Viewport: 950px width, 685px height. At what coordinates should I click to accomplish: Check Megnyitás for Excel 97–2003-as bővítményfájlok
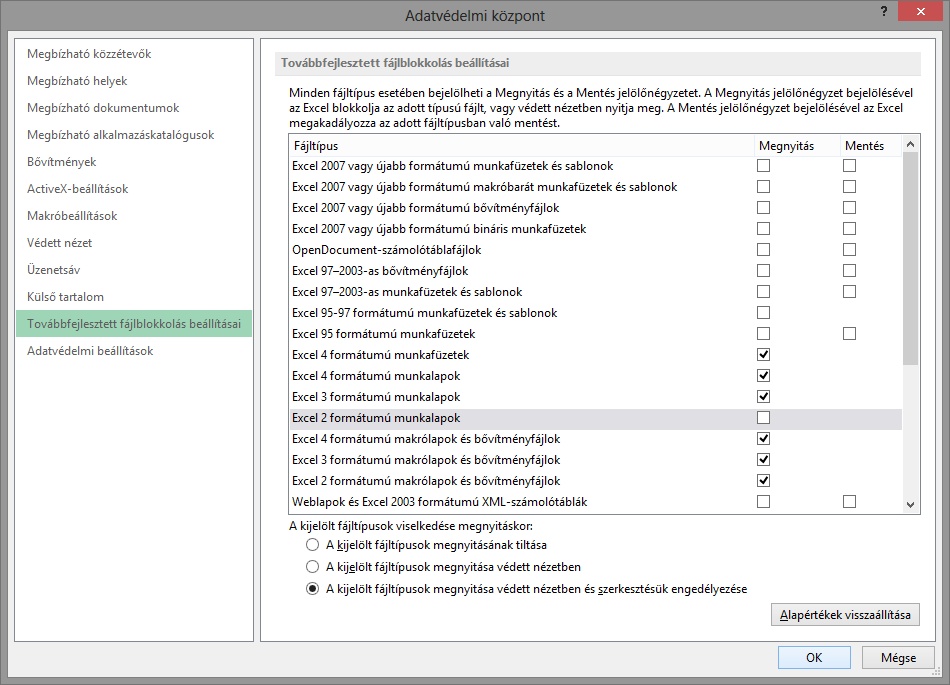[763, 271]
